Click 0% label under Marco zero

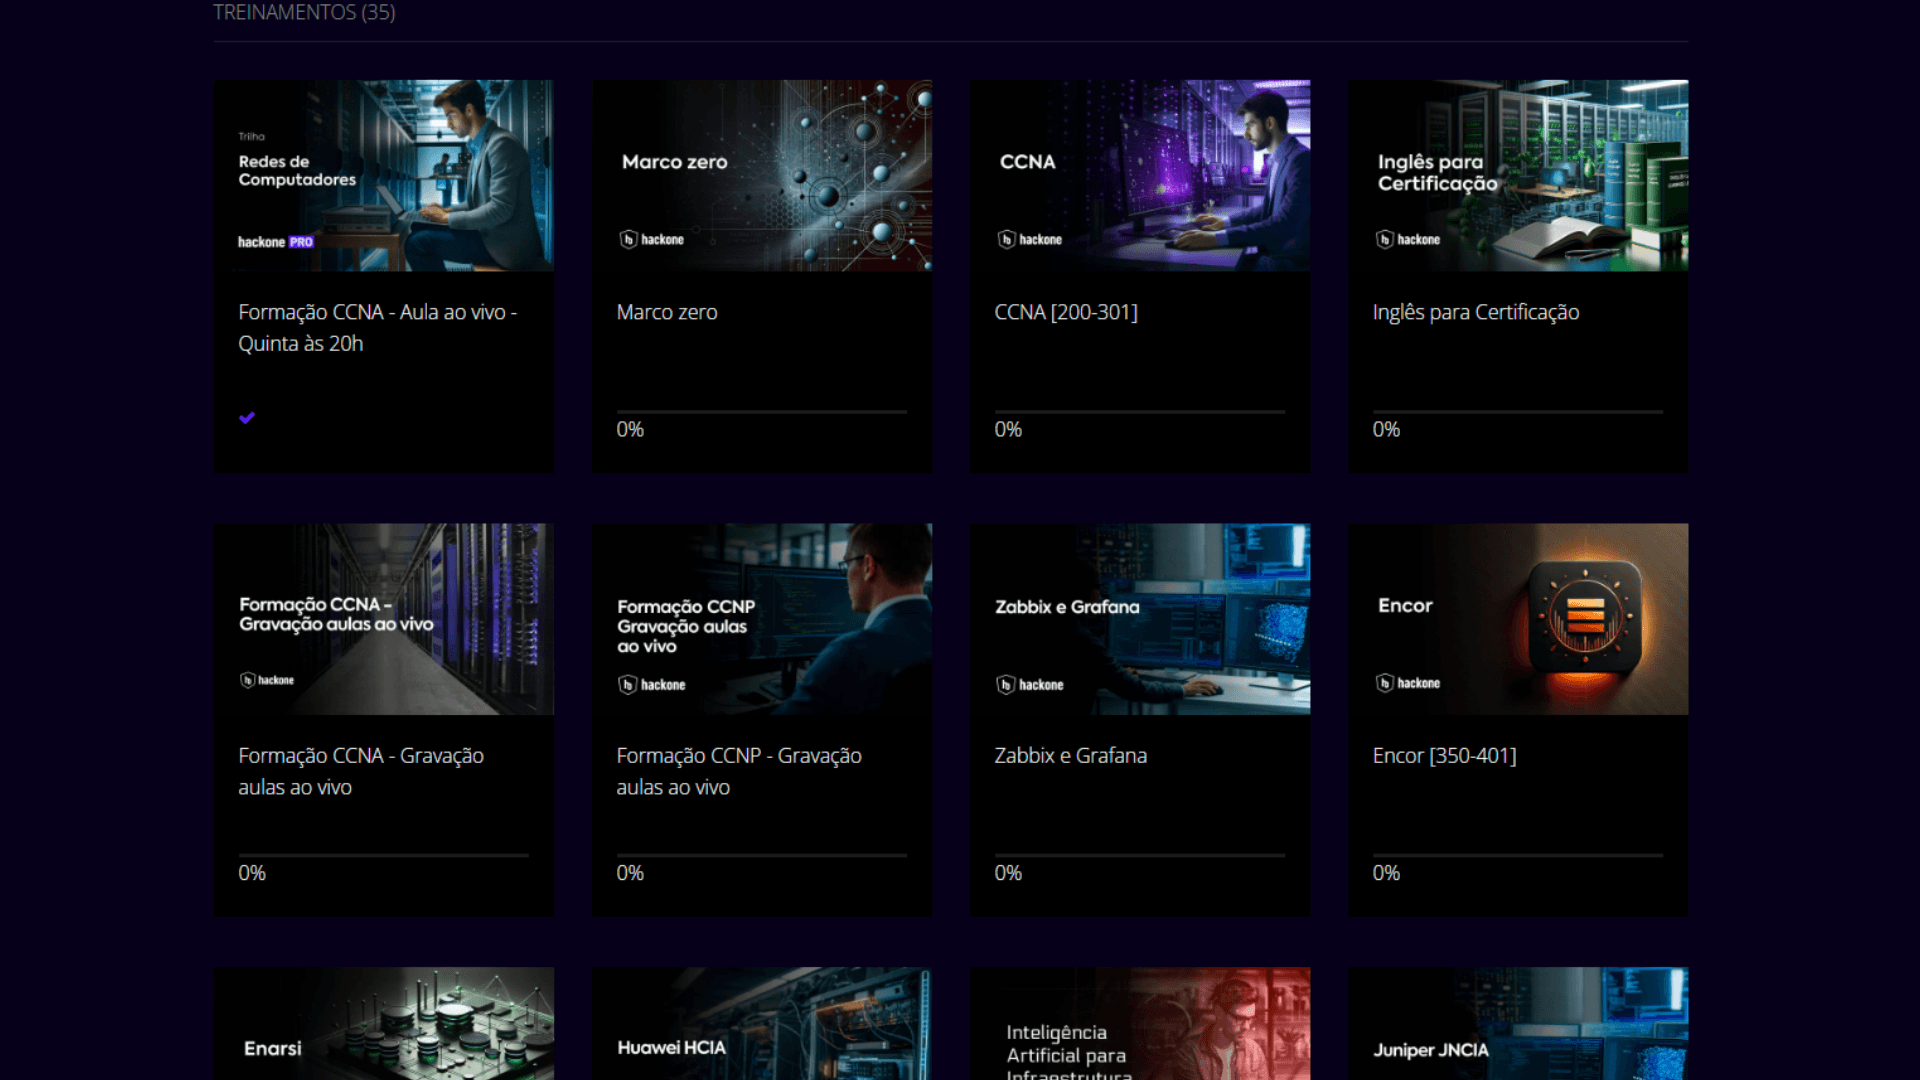coord(630,430)
